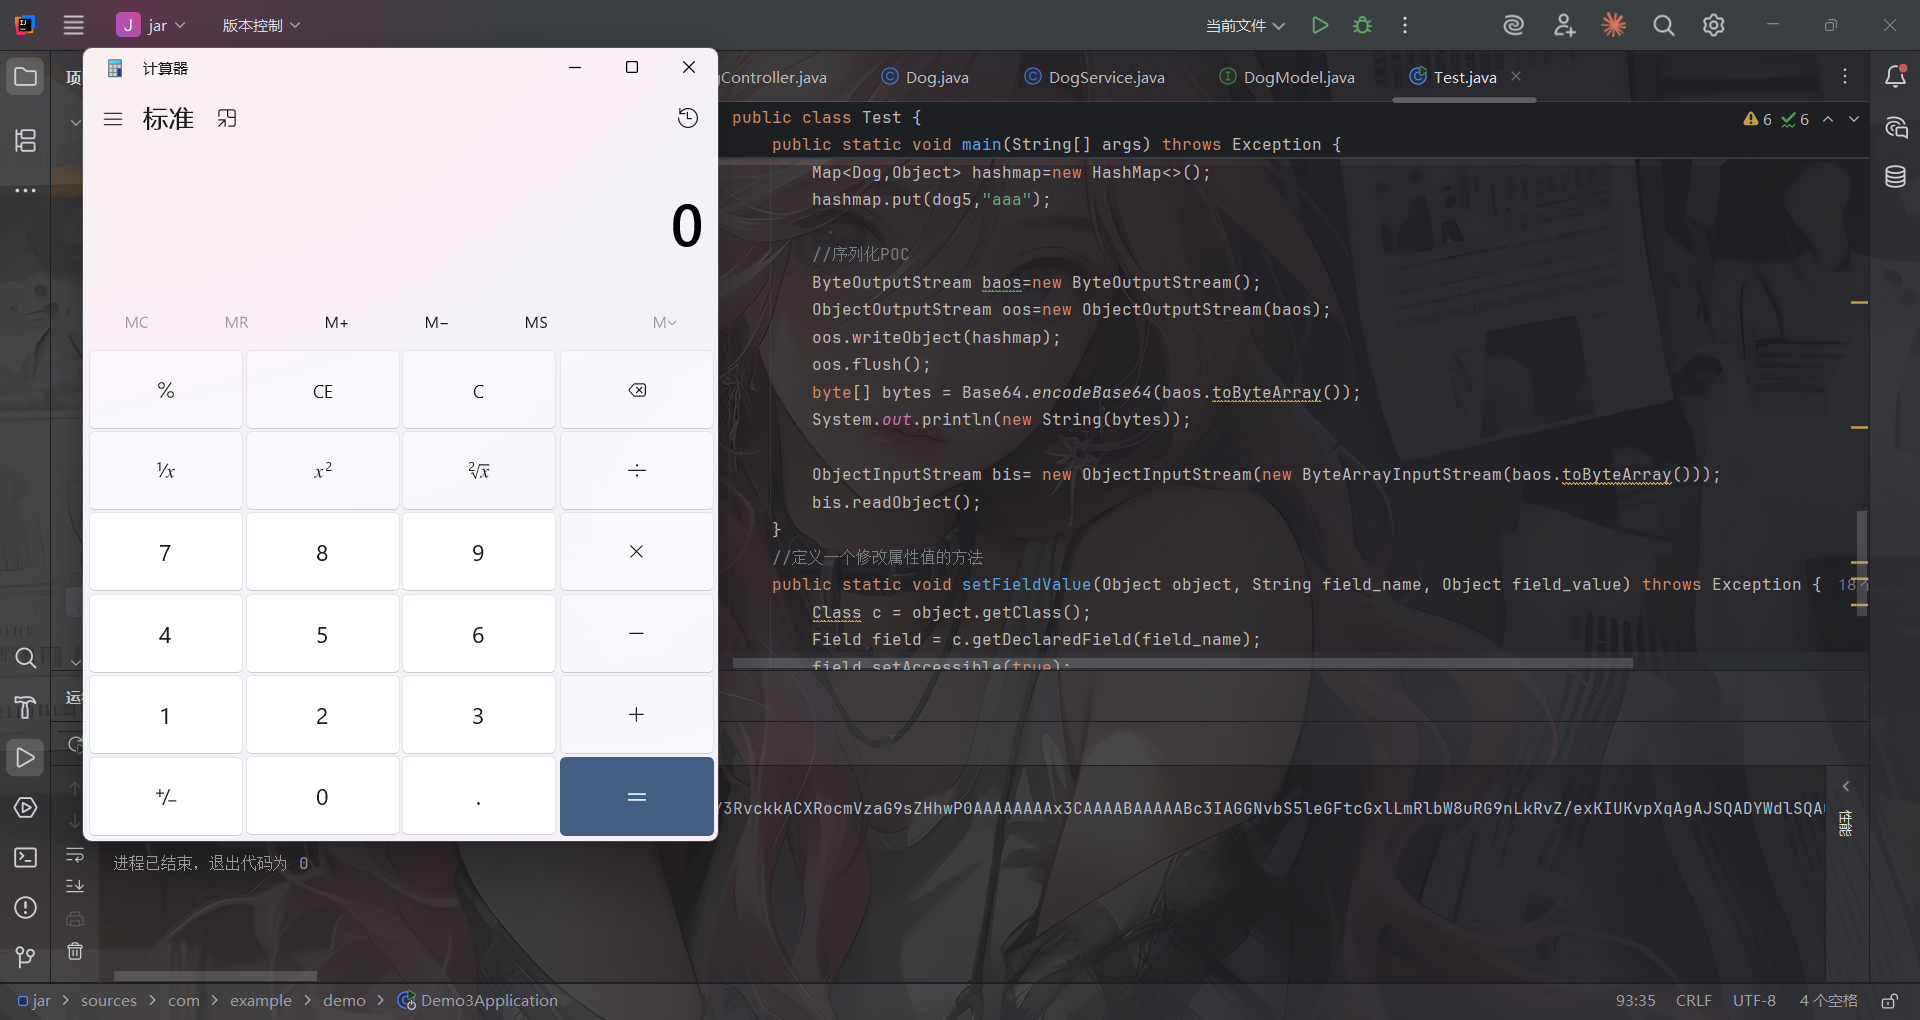
Task: Click the editor horizontal scrollbar
Action: coord(1182,662)
